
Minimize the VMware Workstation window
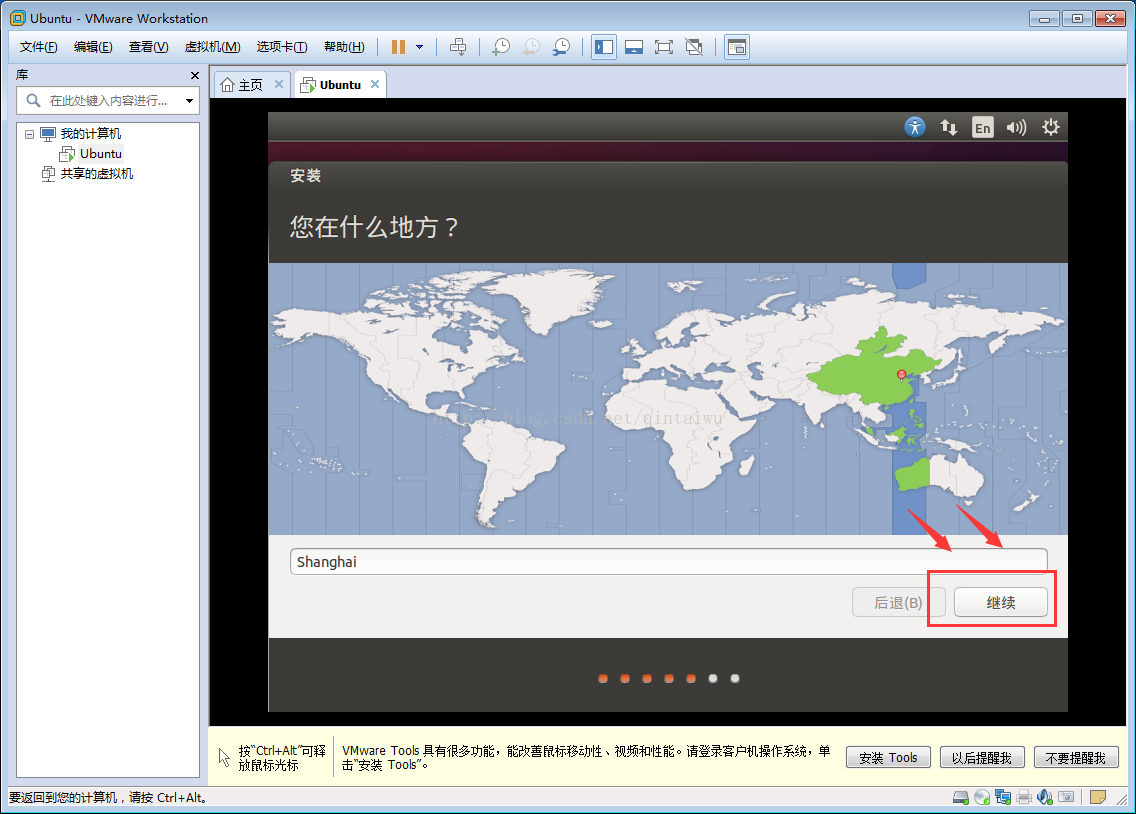(x=1044, y=19)
